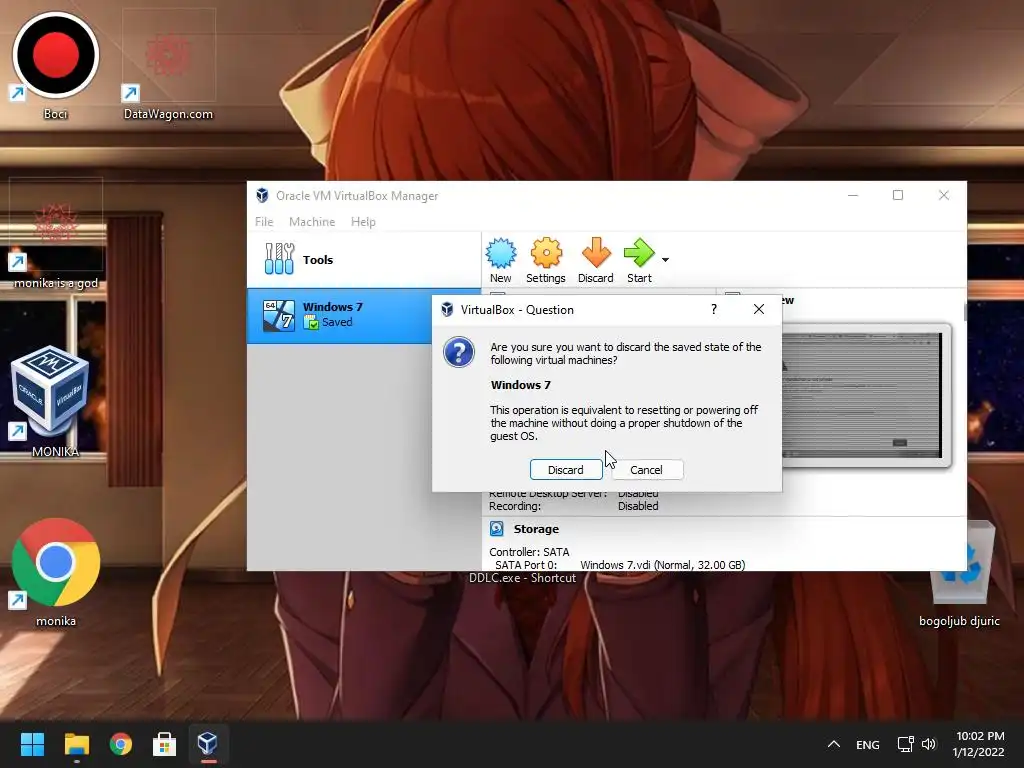This screenshot has height=768, width=1024.
Task: Open Microsoft Store from the taskbar
Action: [164, 744]
